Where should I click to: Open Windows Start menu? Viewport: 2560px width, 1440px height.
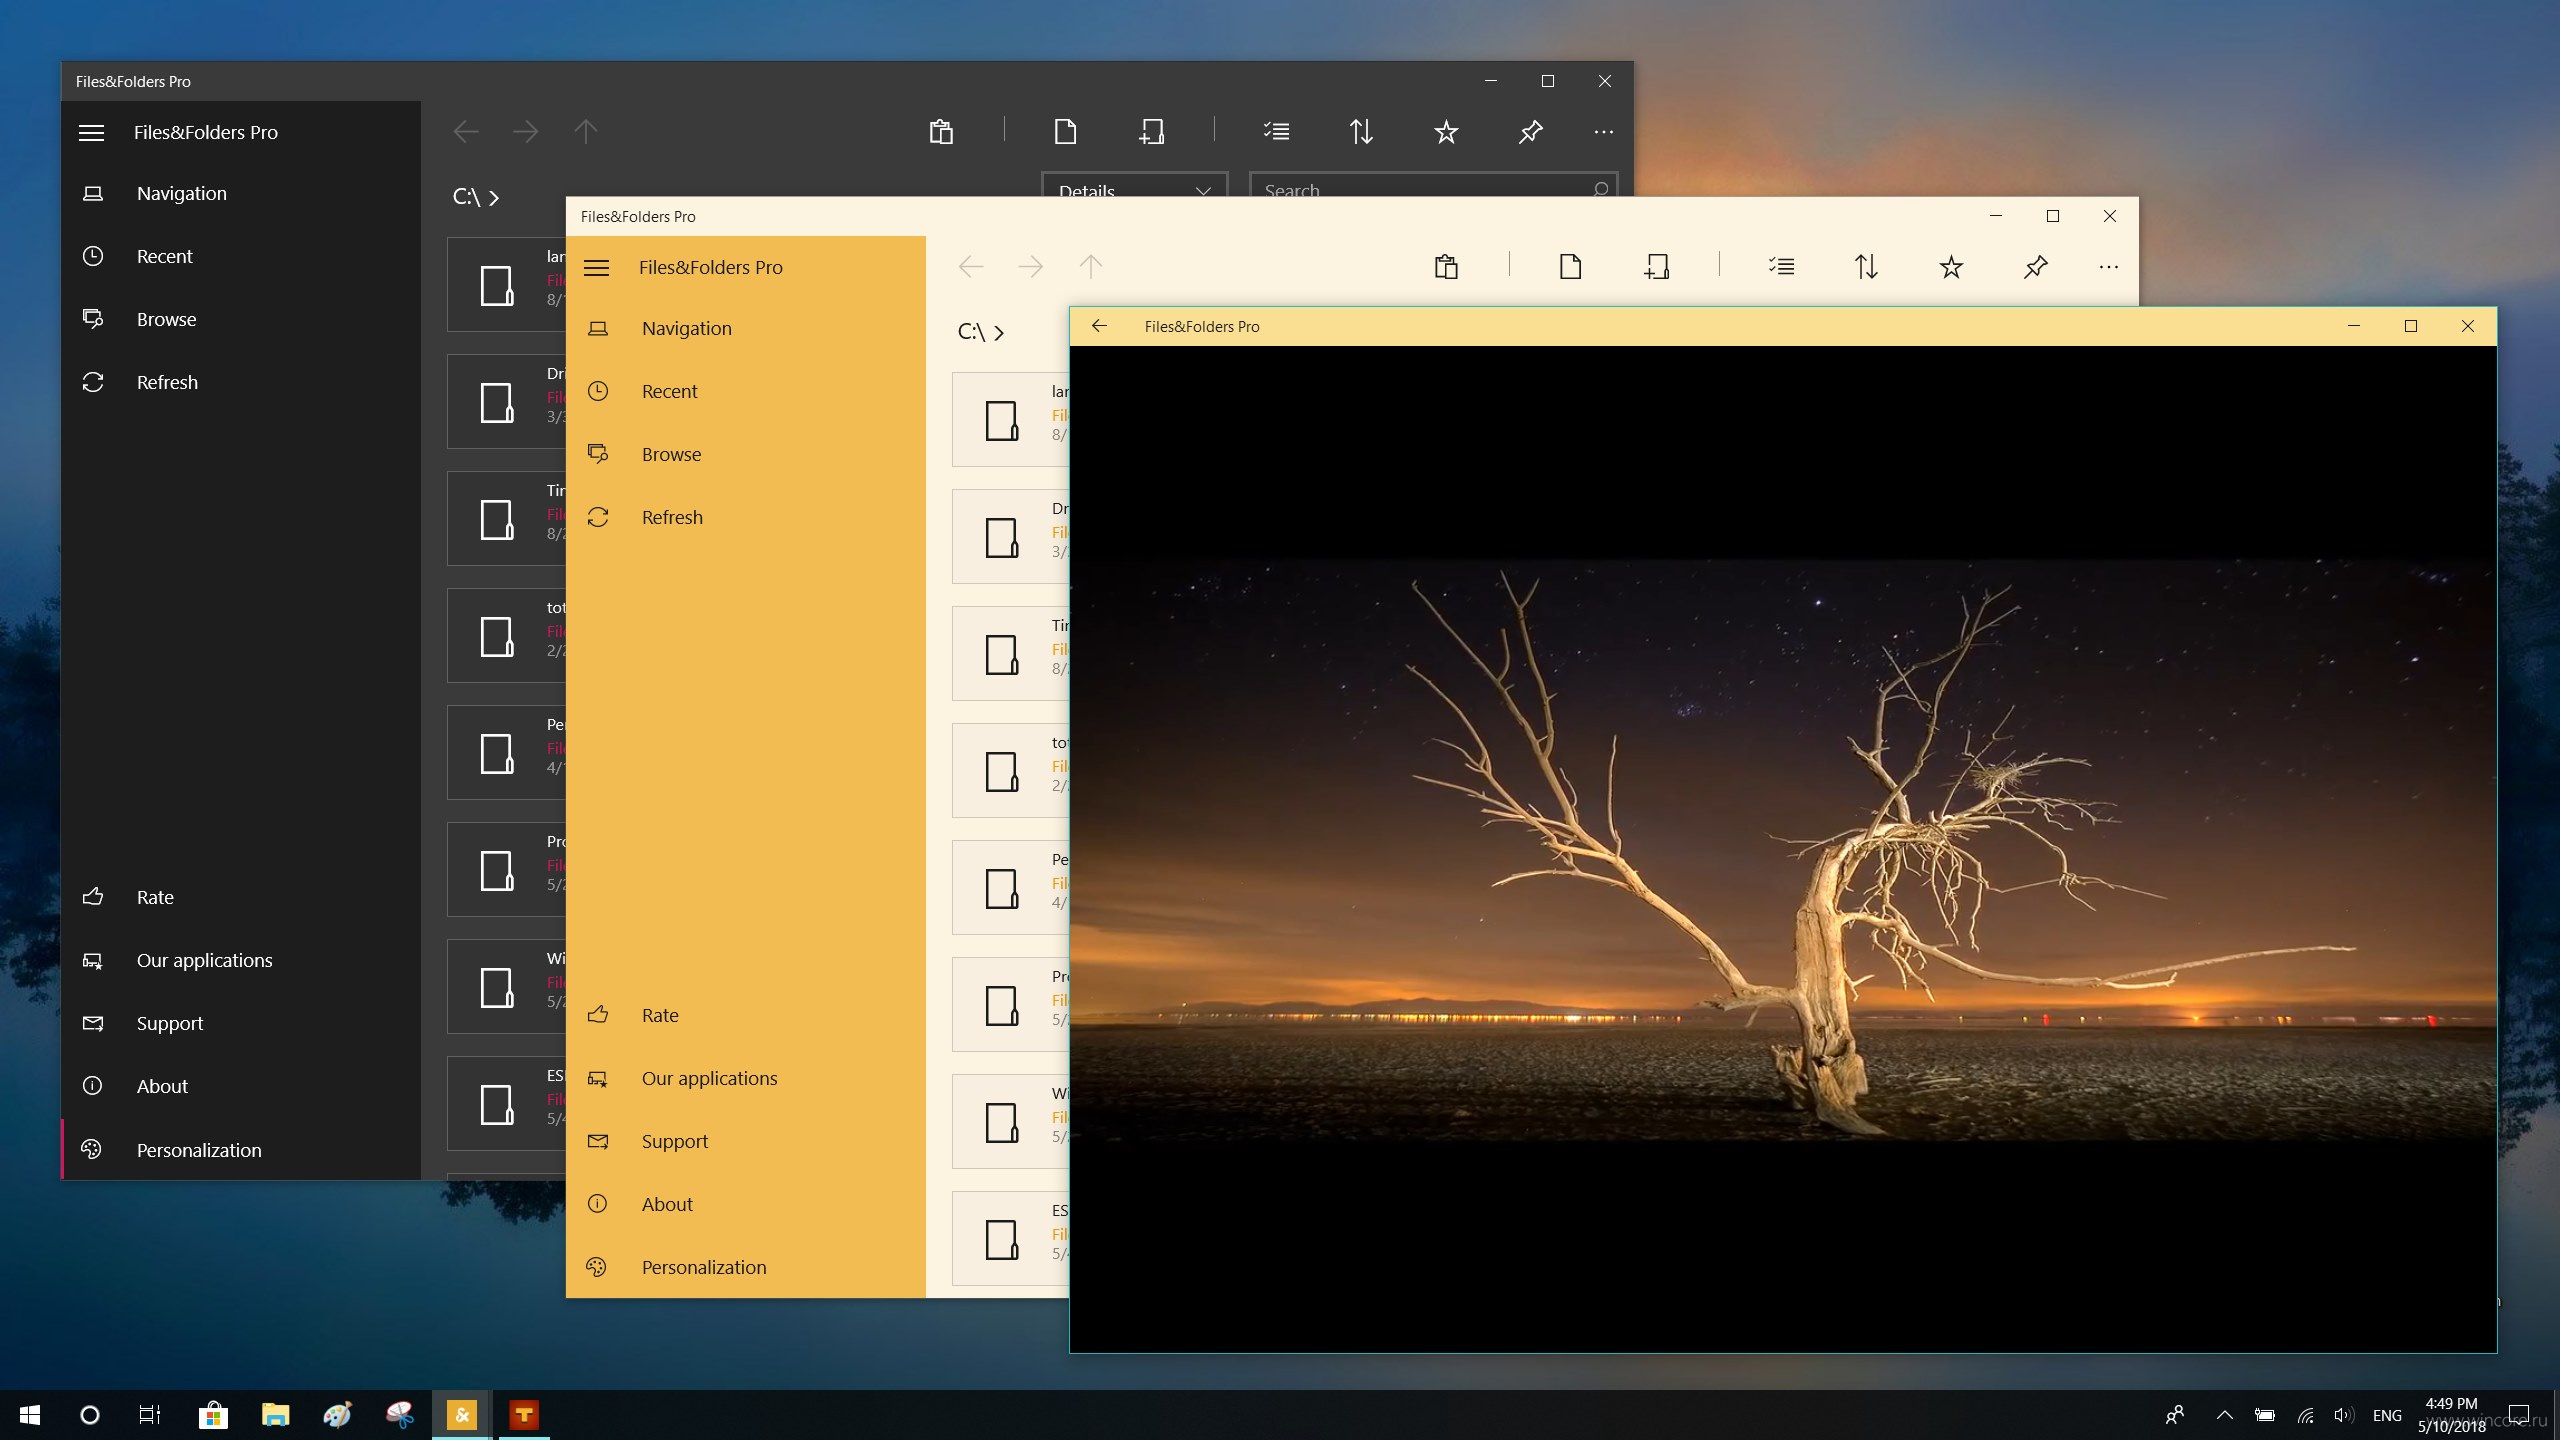coord(30,1415)
